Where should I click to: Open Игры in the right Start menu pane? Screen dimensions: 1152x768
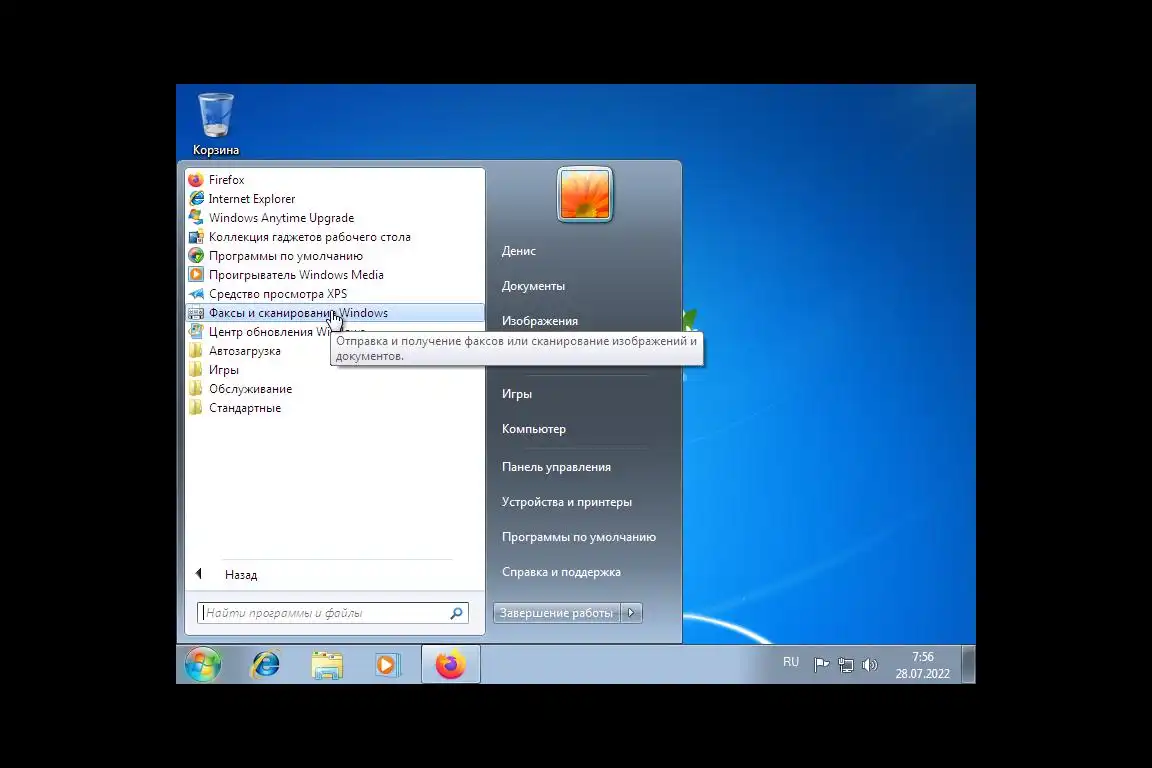point(517,394)
